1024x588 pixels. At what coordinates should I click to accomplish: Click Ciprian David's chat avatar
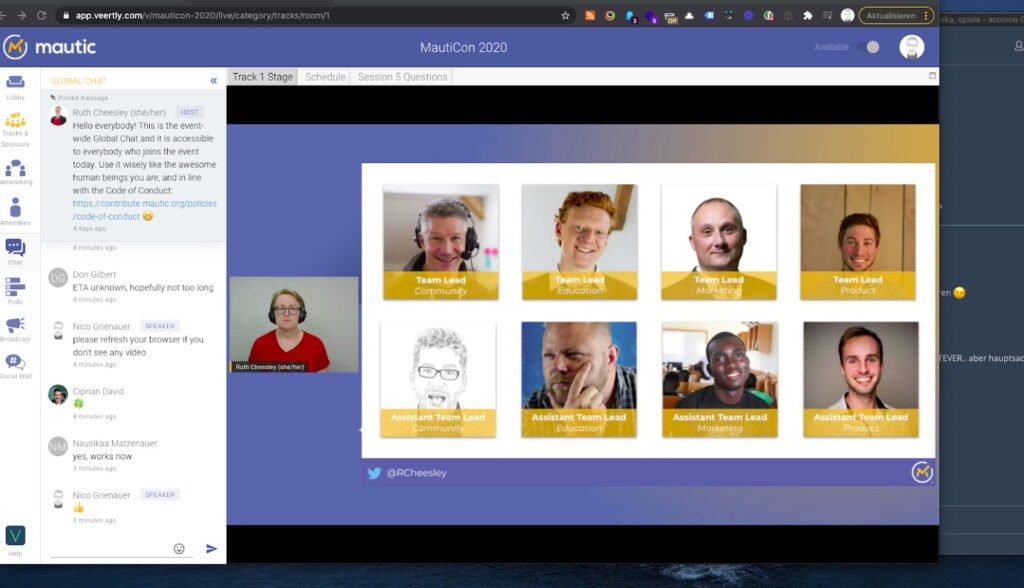[x=58, y=395]
